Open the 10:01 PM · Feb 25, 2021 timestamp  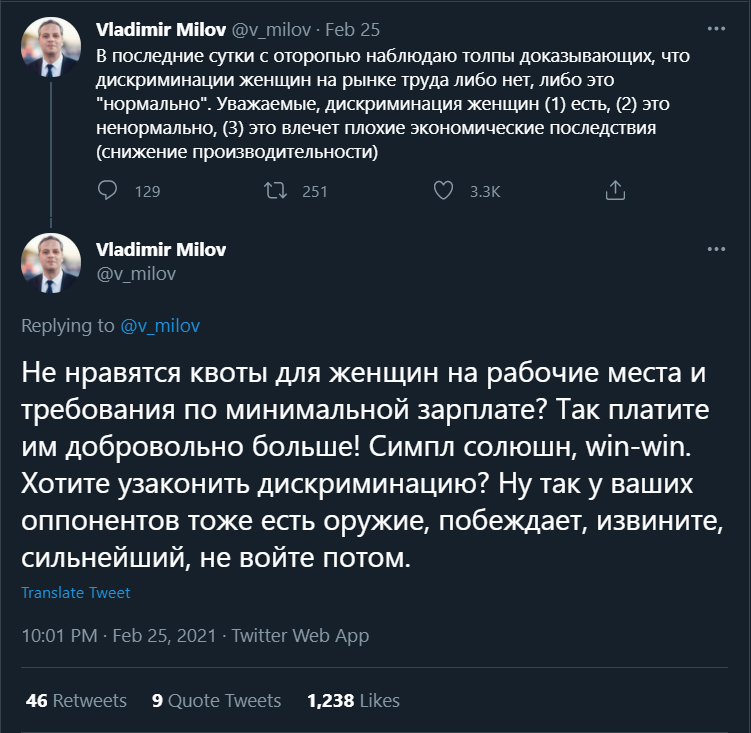click(x=120, y=636)
